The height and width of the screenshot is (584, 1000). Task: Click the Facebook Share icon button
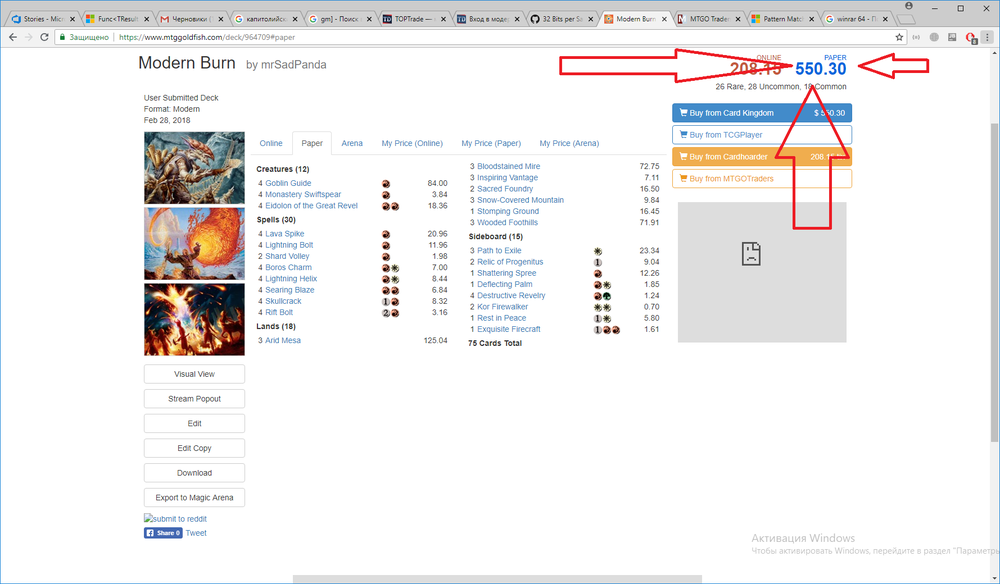click(x=163, y=533)
